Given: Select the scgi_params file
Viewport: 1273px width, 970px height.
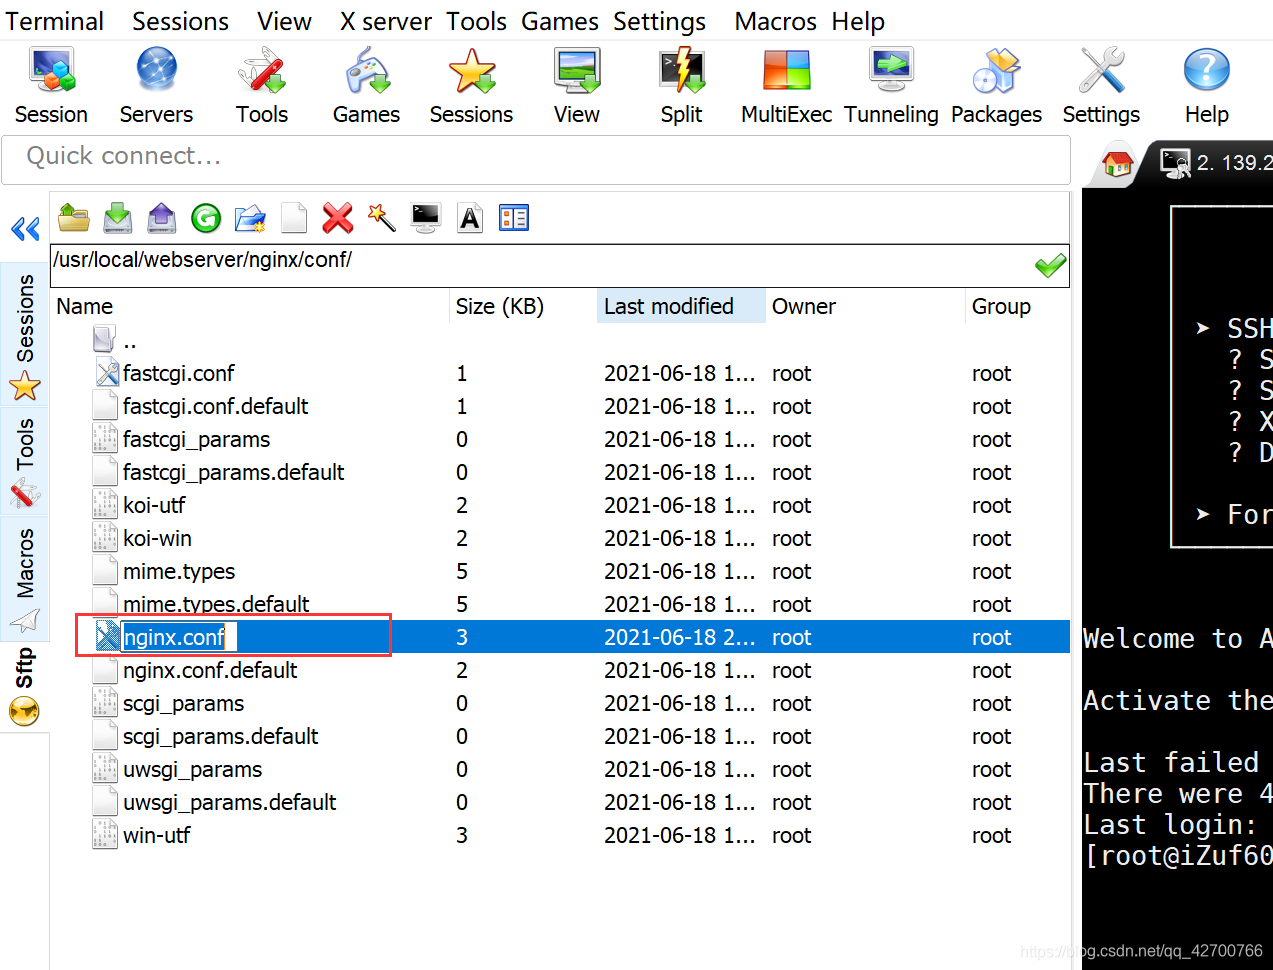Looking at the screenshot, I should coord(560,703).
